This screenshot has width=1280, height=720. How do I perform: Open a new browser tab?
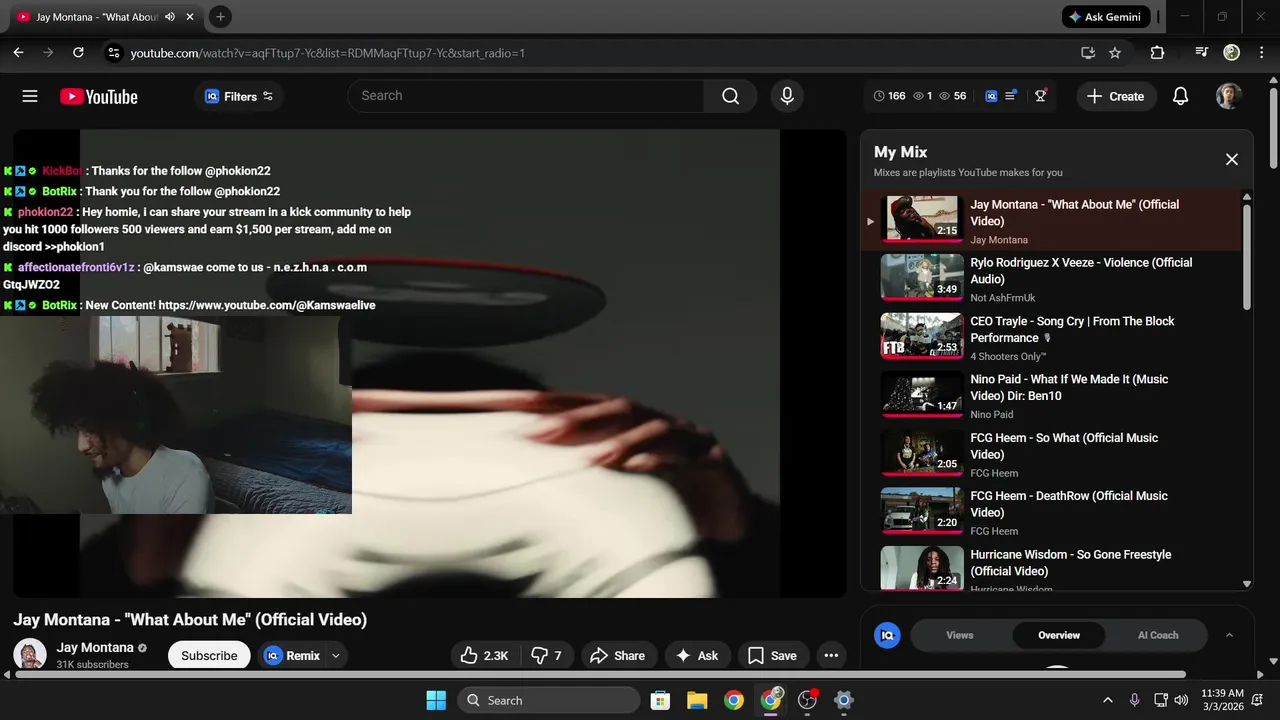point(220,16)
